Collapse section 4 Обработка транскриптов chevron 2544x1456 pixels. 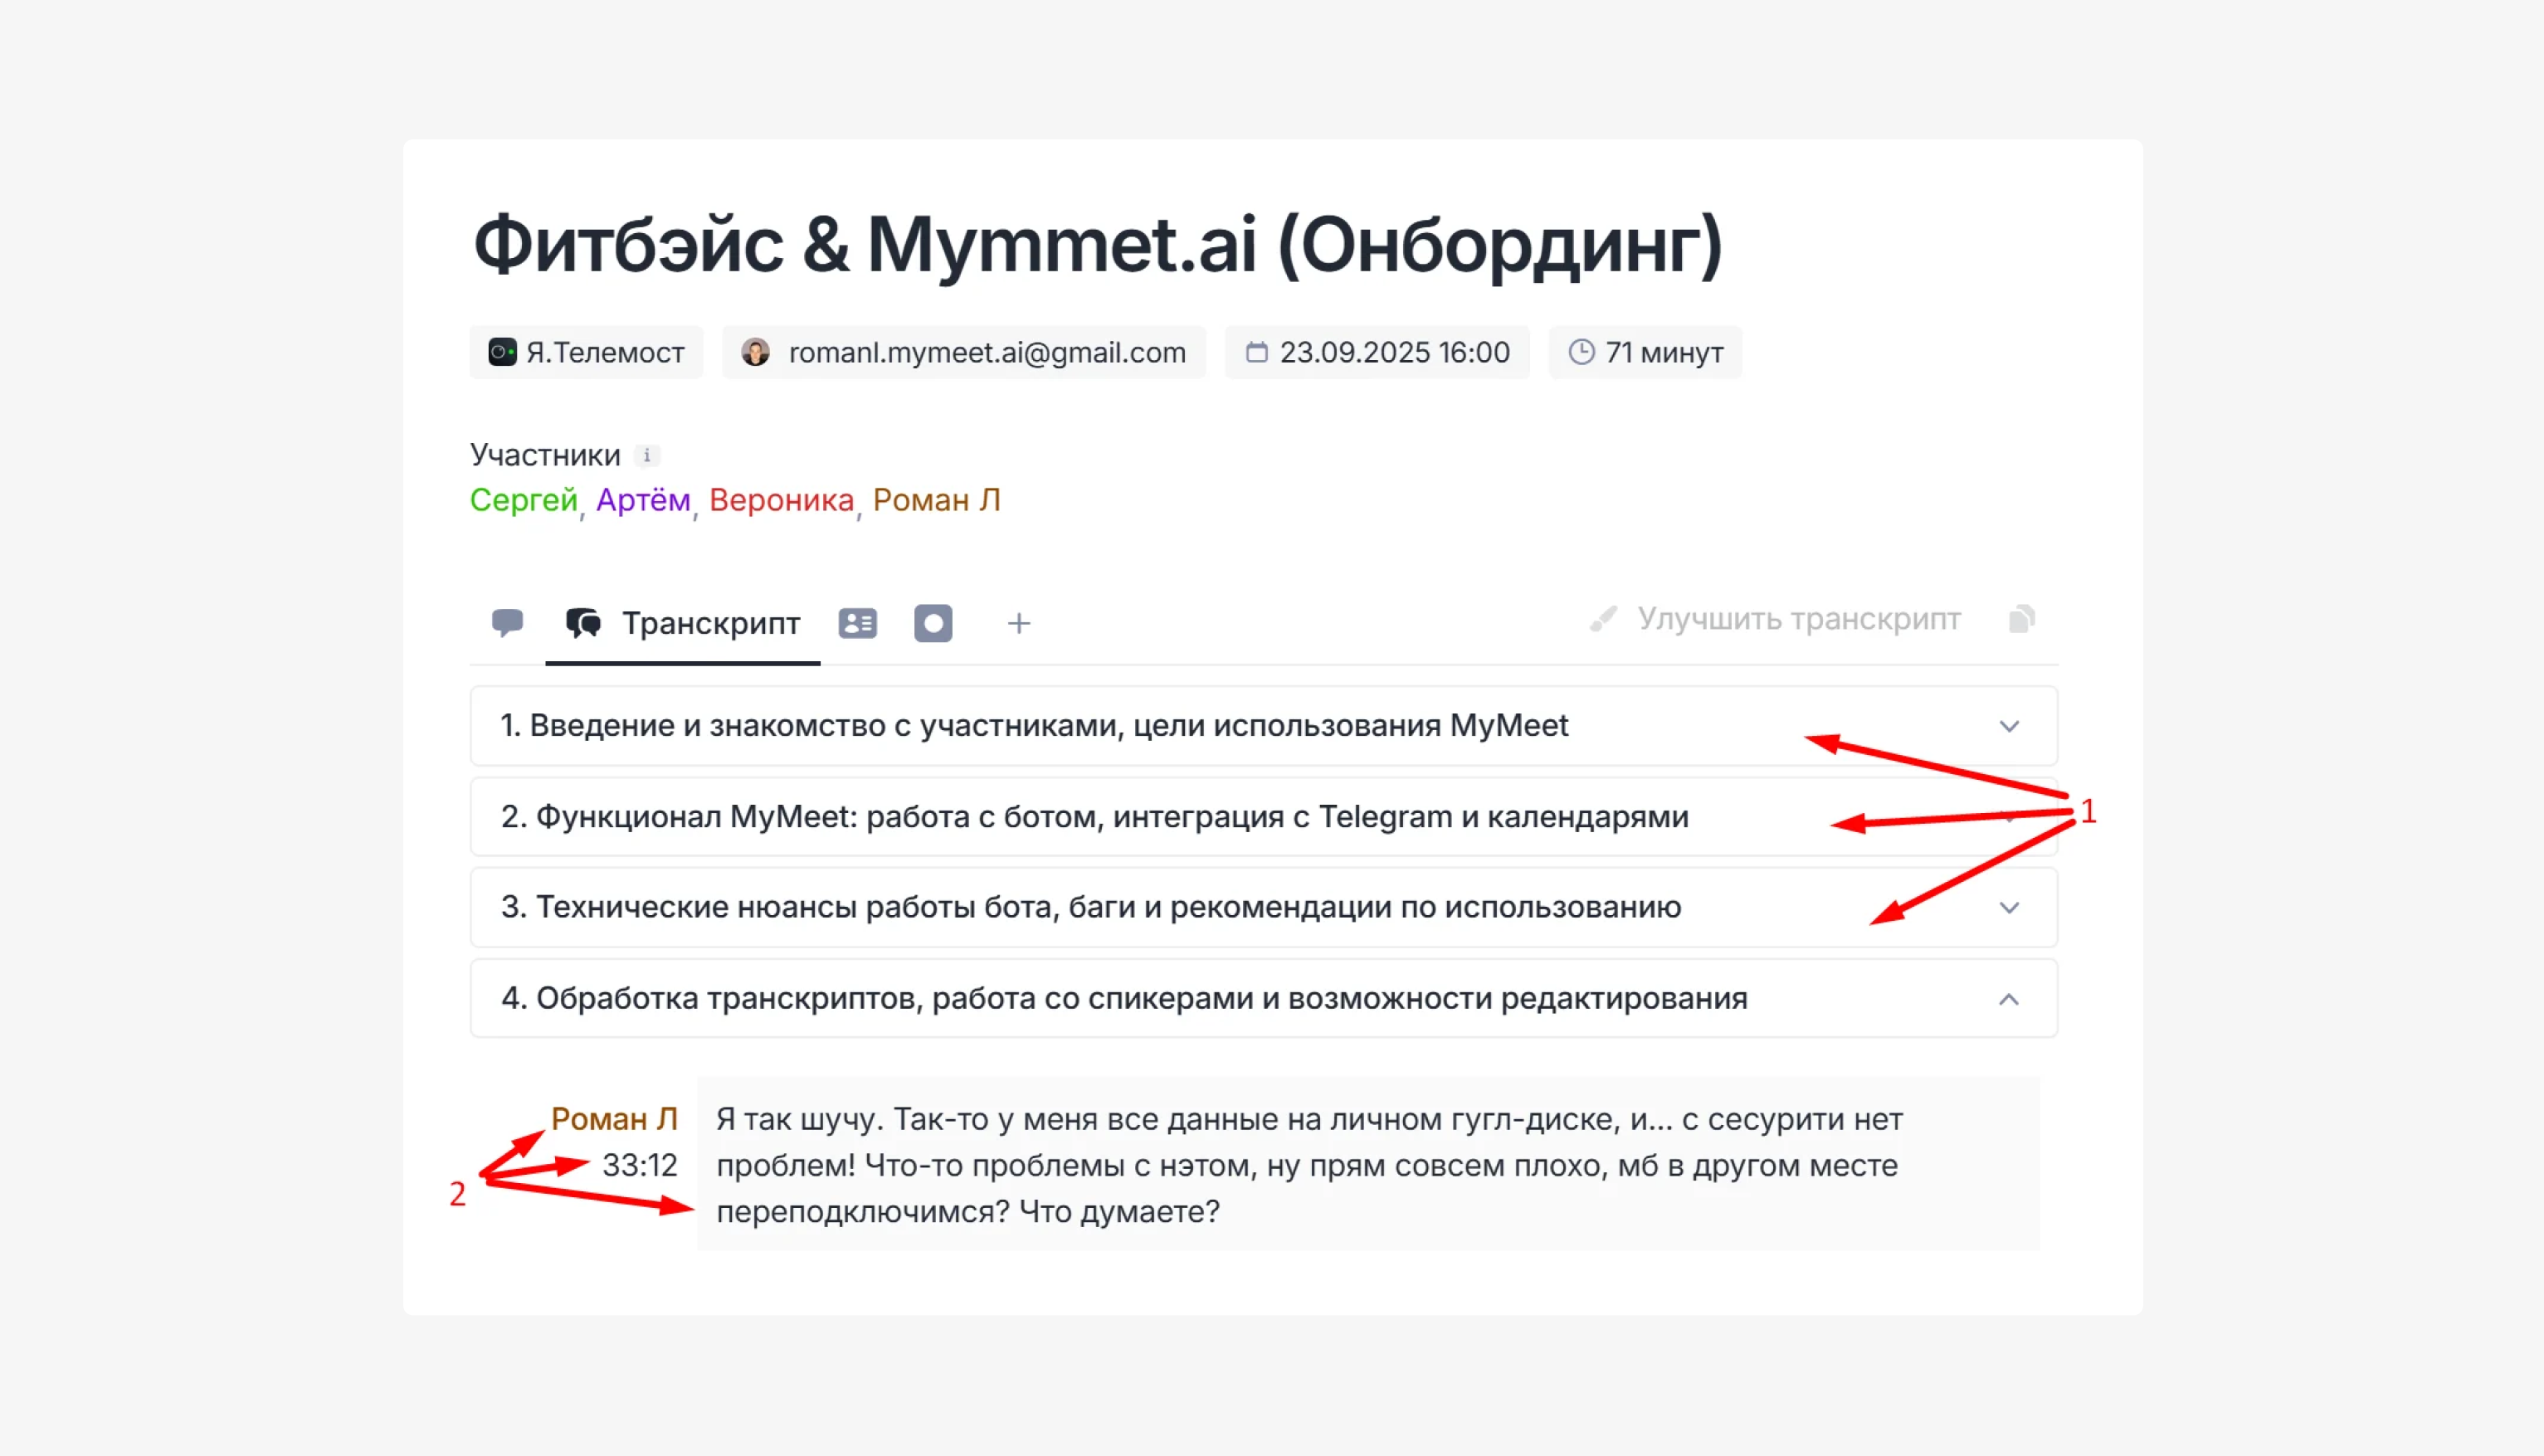2009,999
